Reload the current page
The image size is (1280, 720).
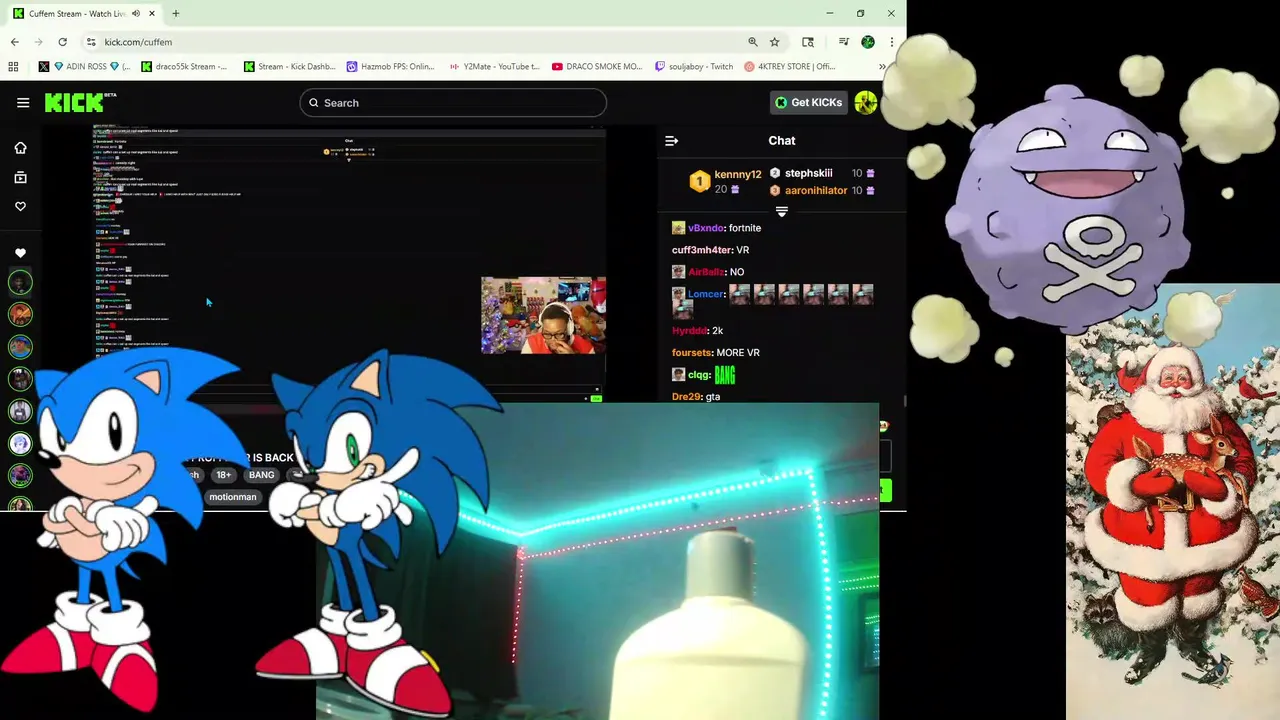[62, 42]
